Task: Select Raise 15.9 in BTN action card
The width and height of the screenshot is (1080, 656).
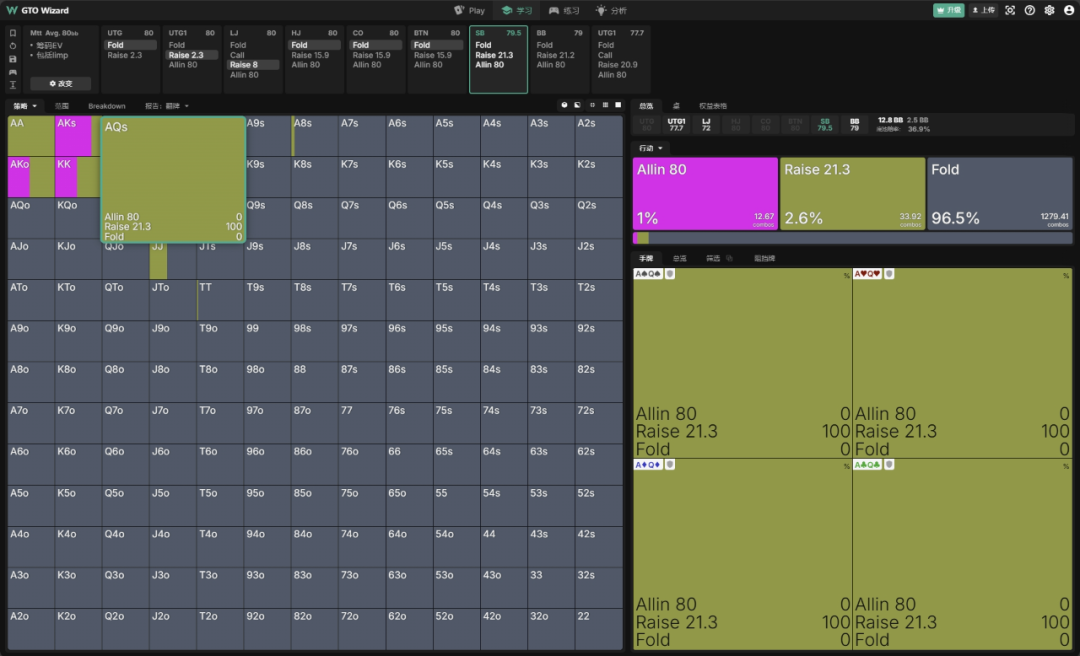Action: pyautogui.click(x=433, y=55)
